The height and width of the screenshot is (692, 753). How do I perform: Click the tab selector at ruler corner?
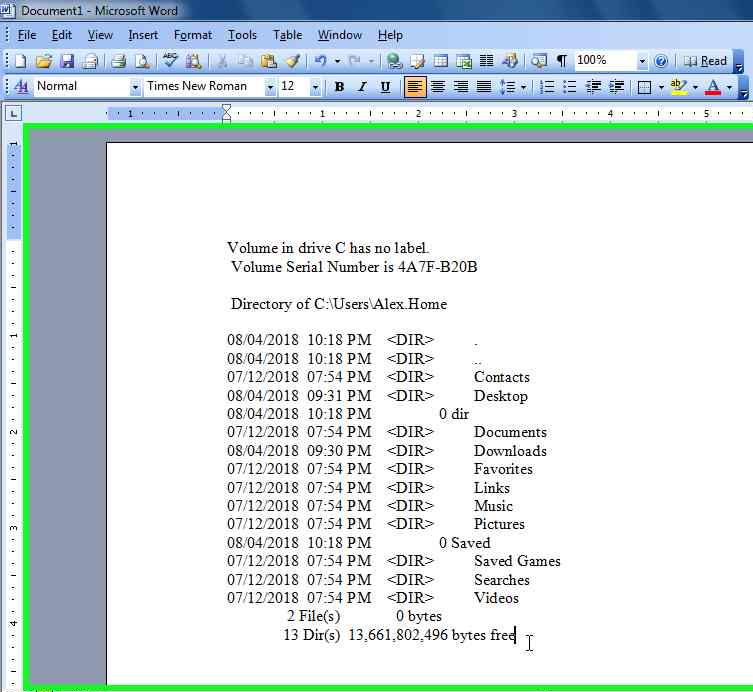tap(13, 114)
